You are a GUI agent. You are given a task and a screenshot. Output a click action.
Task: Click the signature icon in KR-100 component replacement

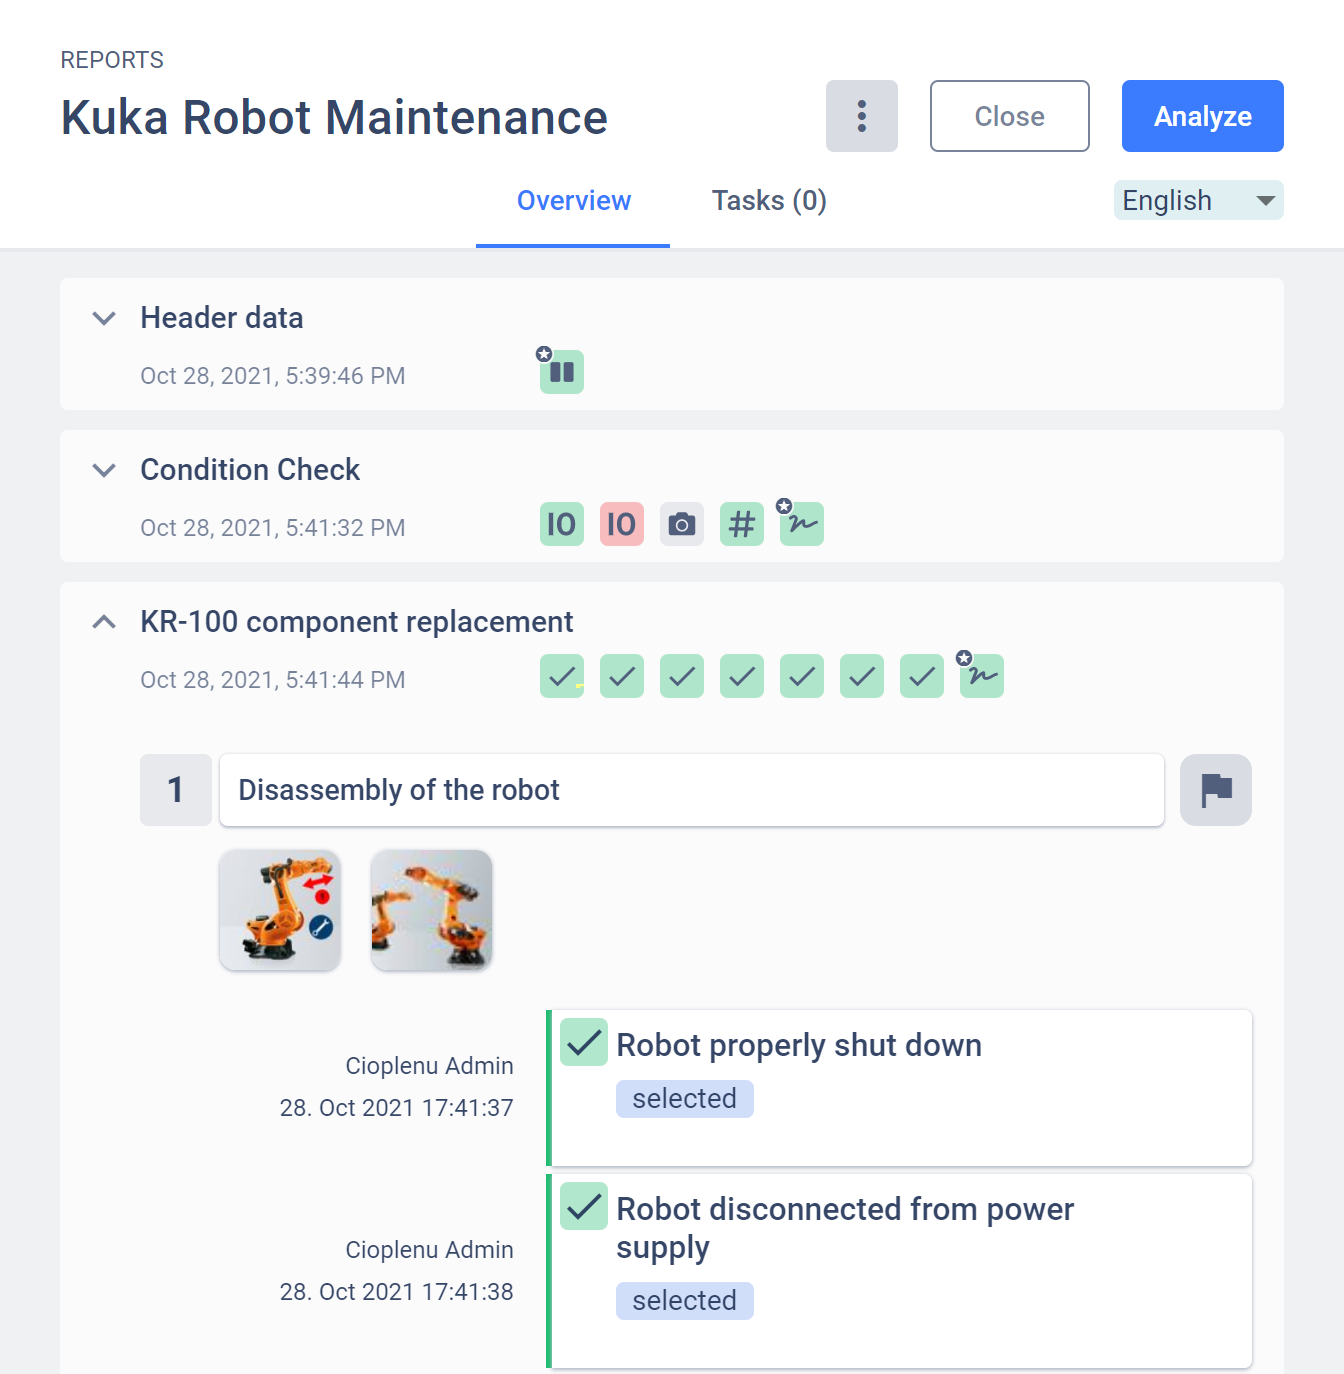pos(981,676)
